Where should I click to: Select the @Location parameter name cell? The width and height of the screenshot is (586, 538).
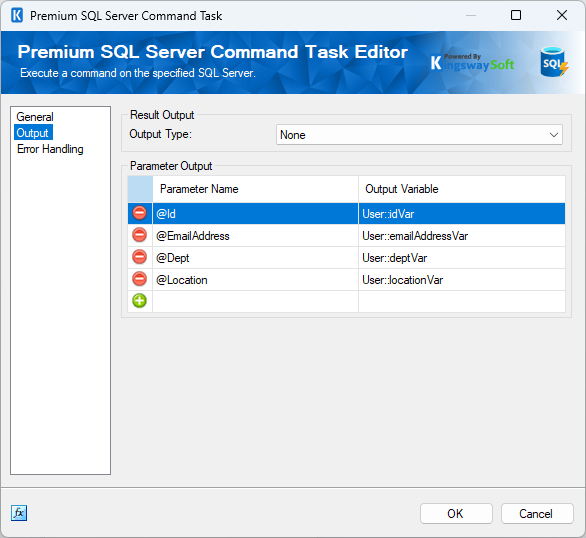click(255, 280)
